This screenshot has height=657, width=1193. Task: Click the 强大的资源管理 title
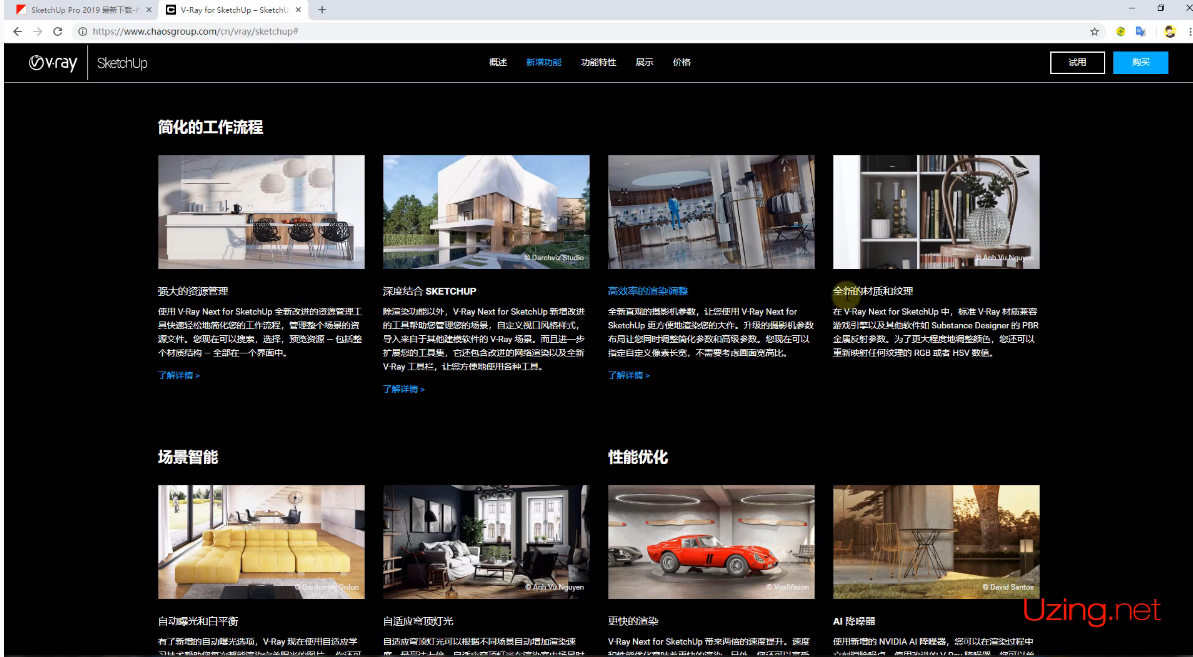(x=193, y=291)
